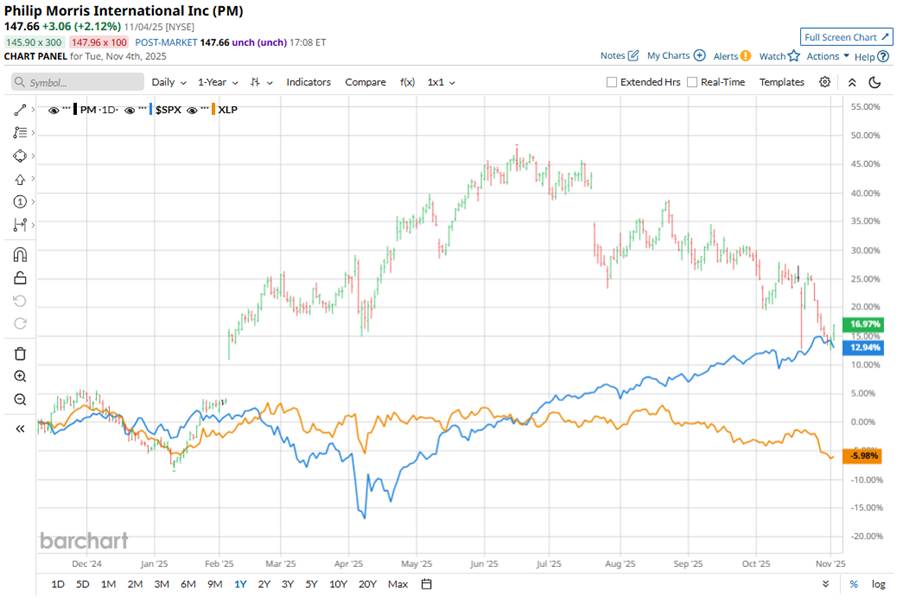Tick the Real-Time checkbox
Image resolution: width=903 pixels, height=604 pixels.
pyautogui.click(x=692, y=82)
